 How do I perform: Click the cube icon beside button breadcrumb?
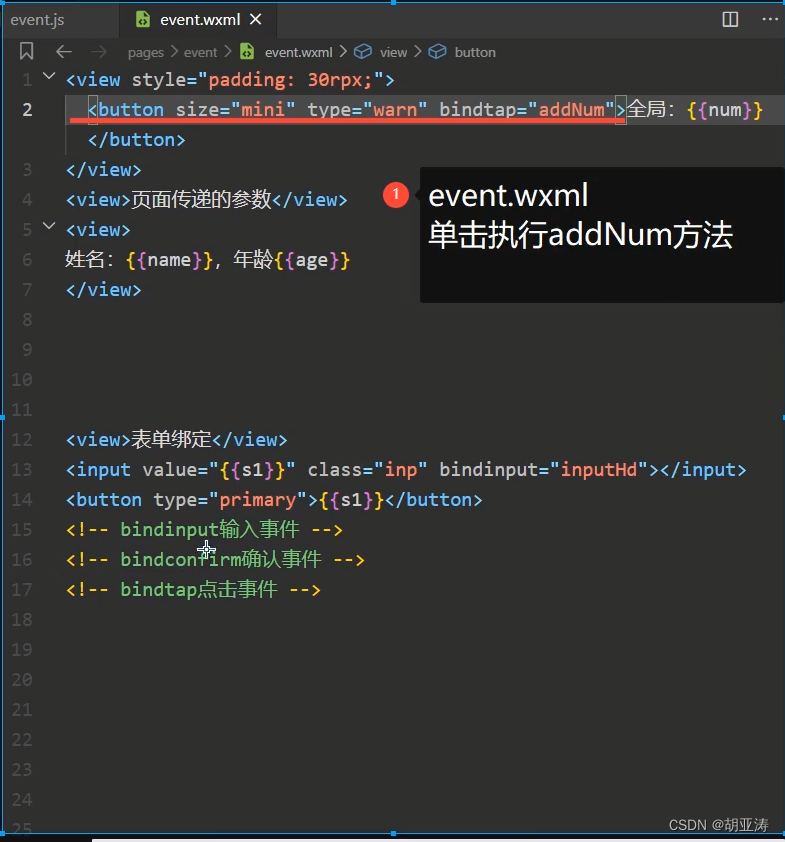[438, 52]
